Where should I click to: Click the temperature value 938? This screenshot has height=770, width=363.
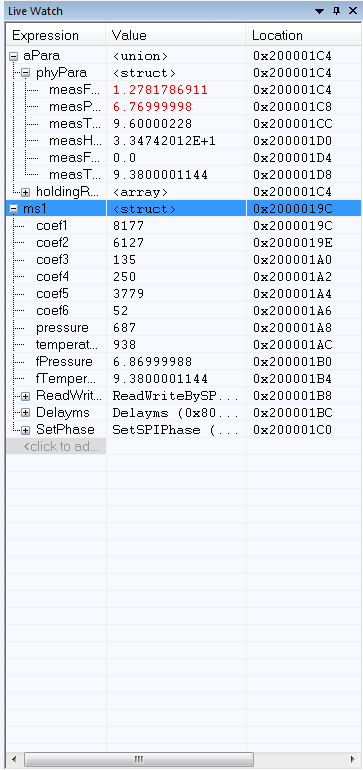click(x=124, y=345)
